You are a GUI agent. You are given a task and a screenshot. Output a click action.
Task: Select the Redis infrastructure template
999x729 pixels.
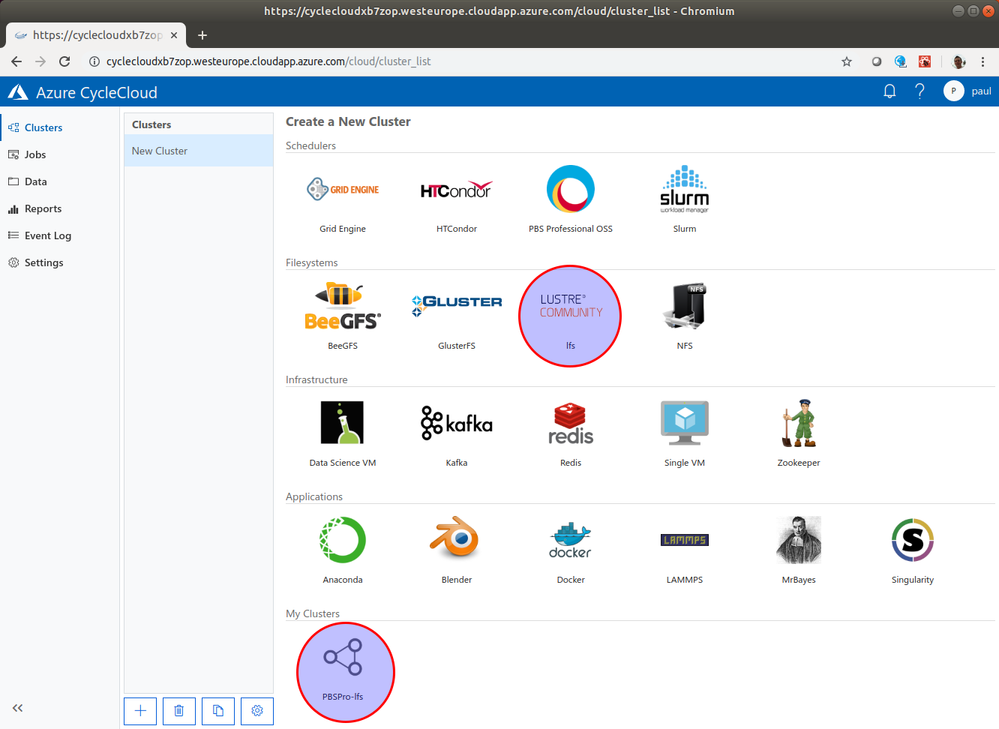coord(570,433)
